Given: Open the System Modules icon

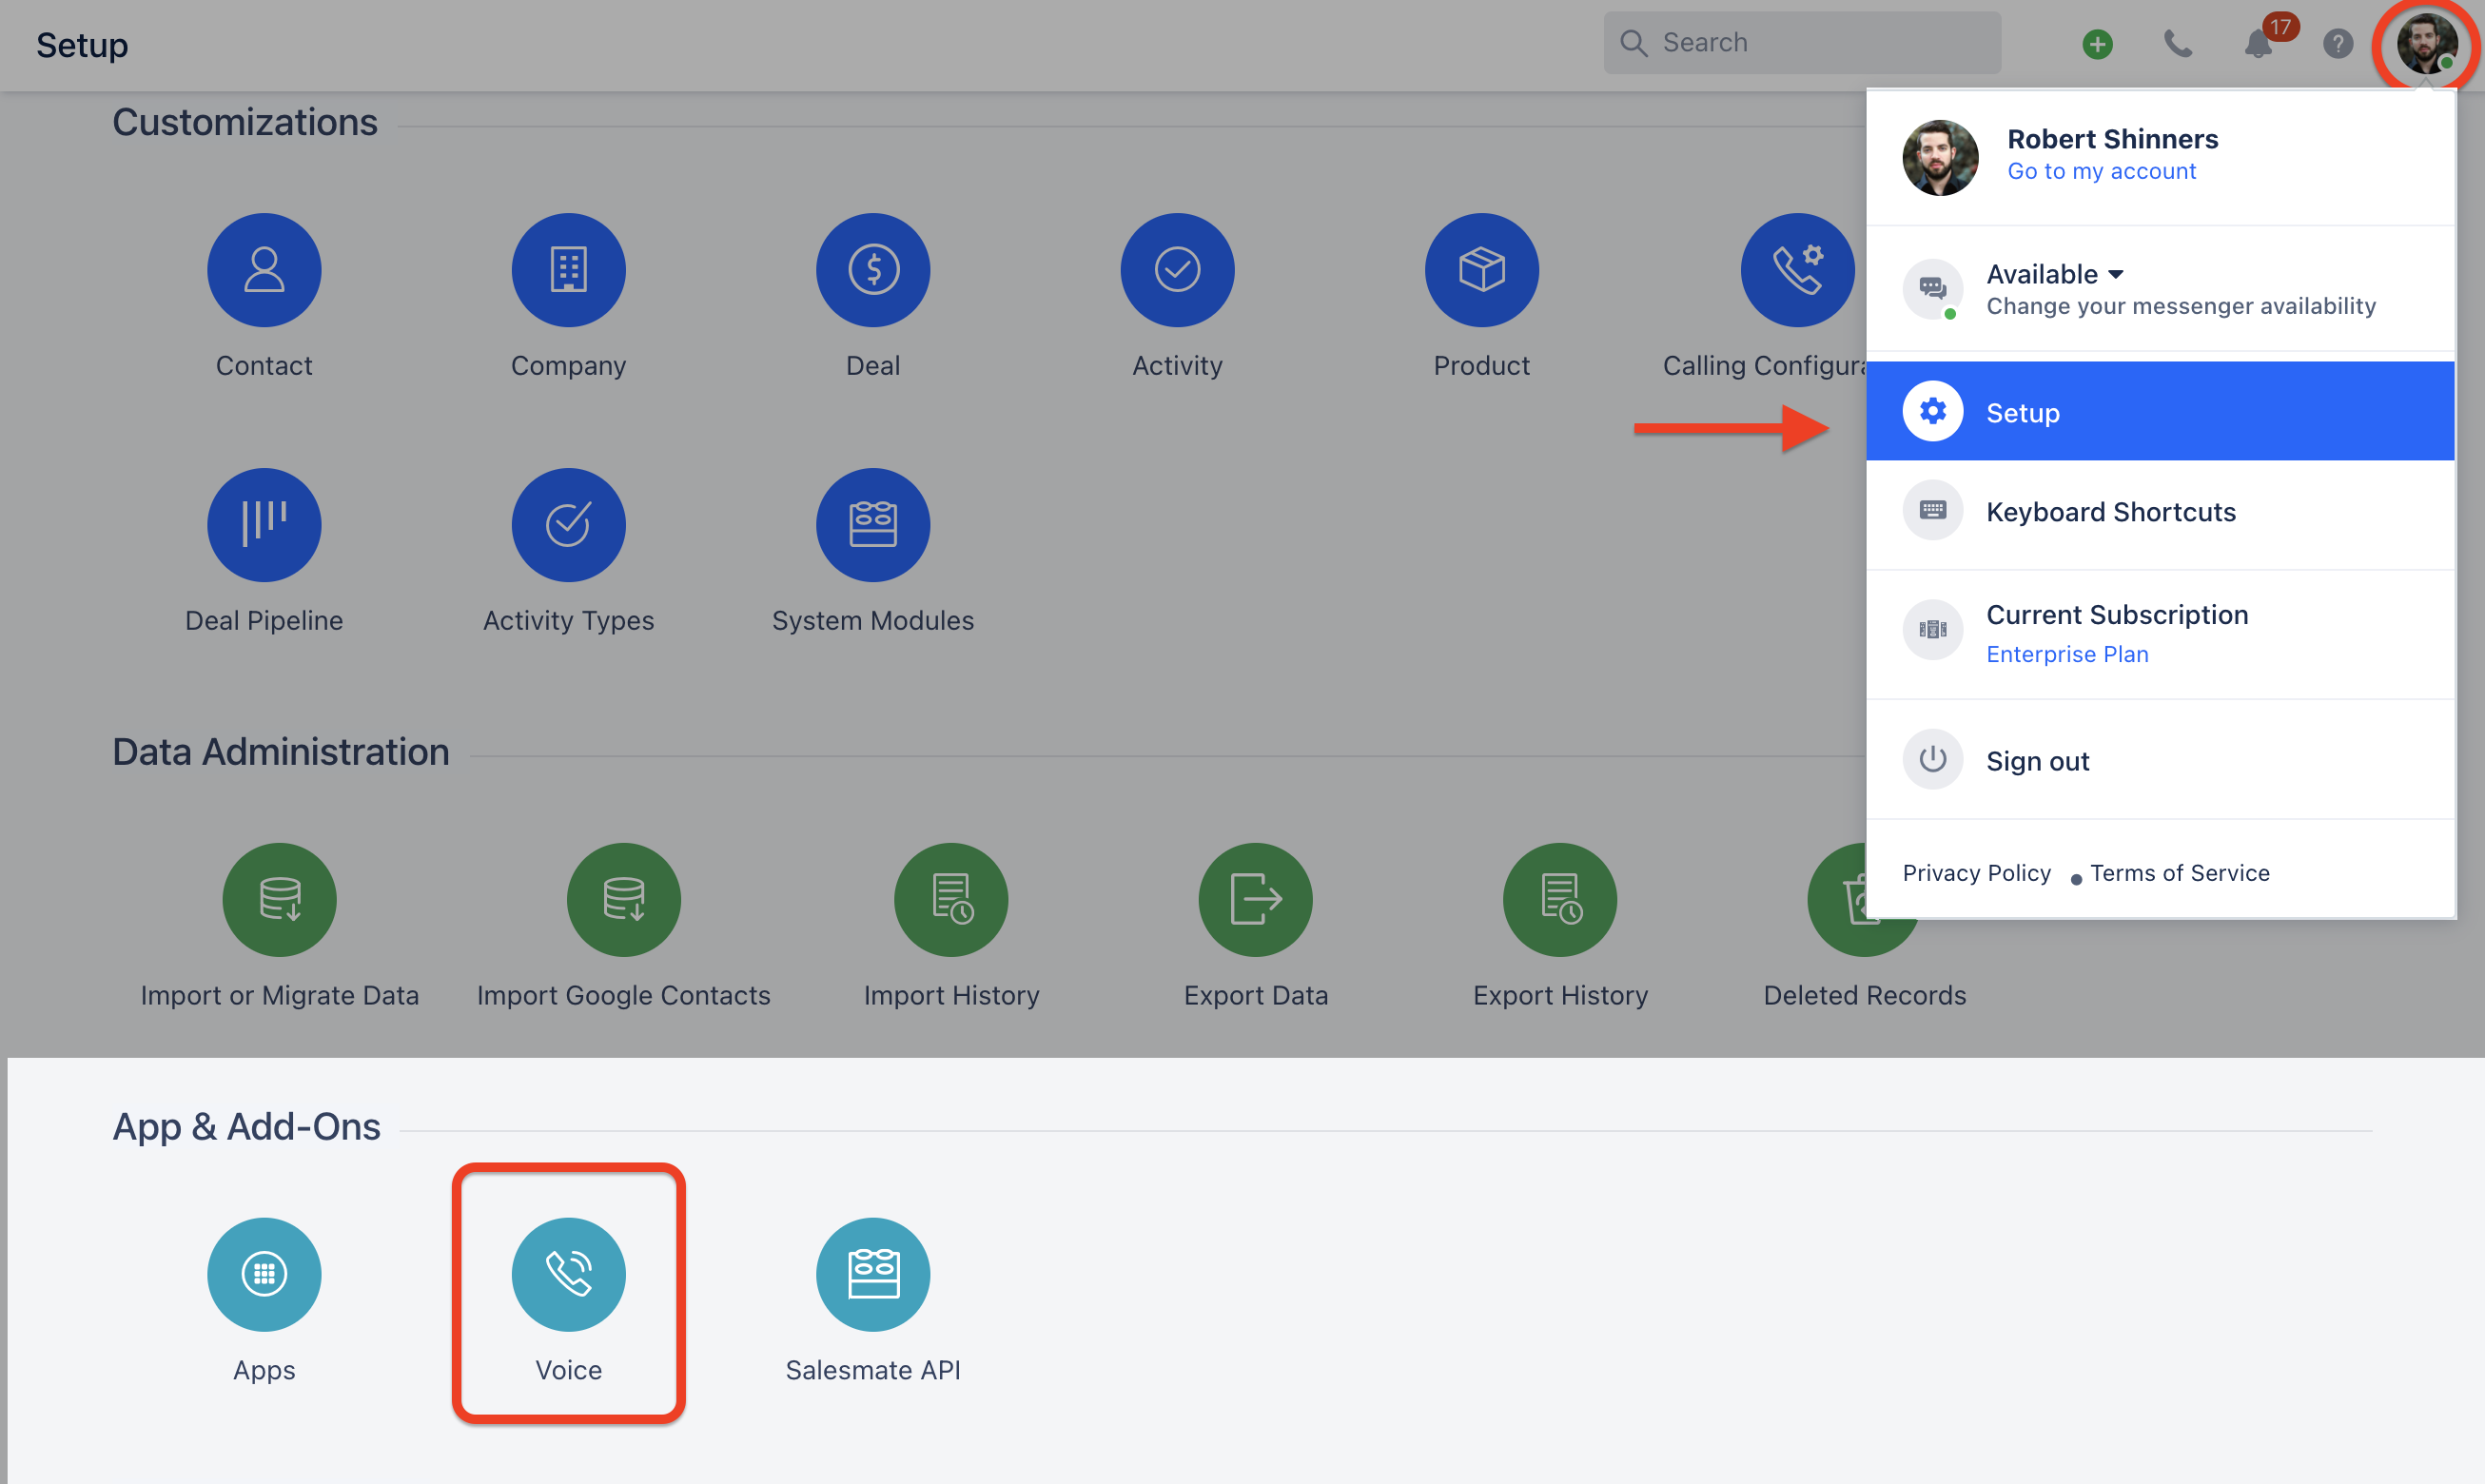Looking at the screenshot, I should click(873, 525).
